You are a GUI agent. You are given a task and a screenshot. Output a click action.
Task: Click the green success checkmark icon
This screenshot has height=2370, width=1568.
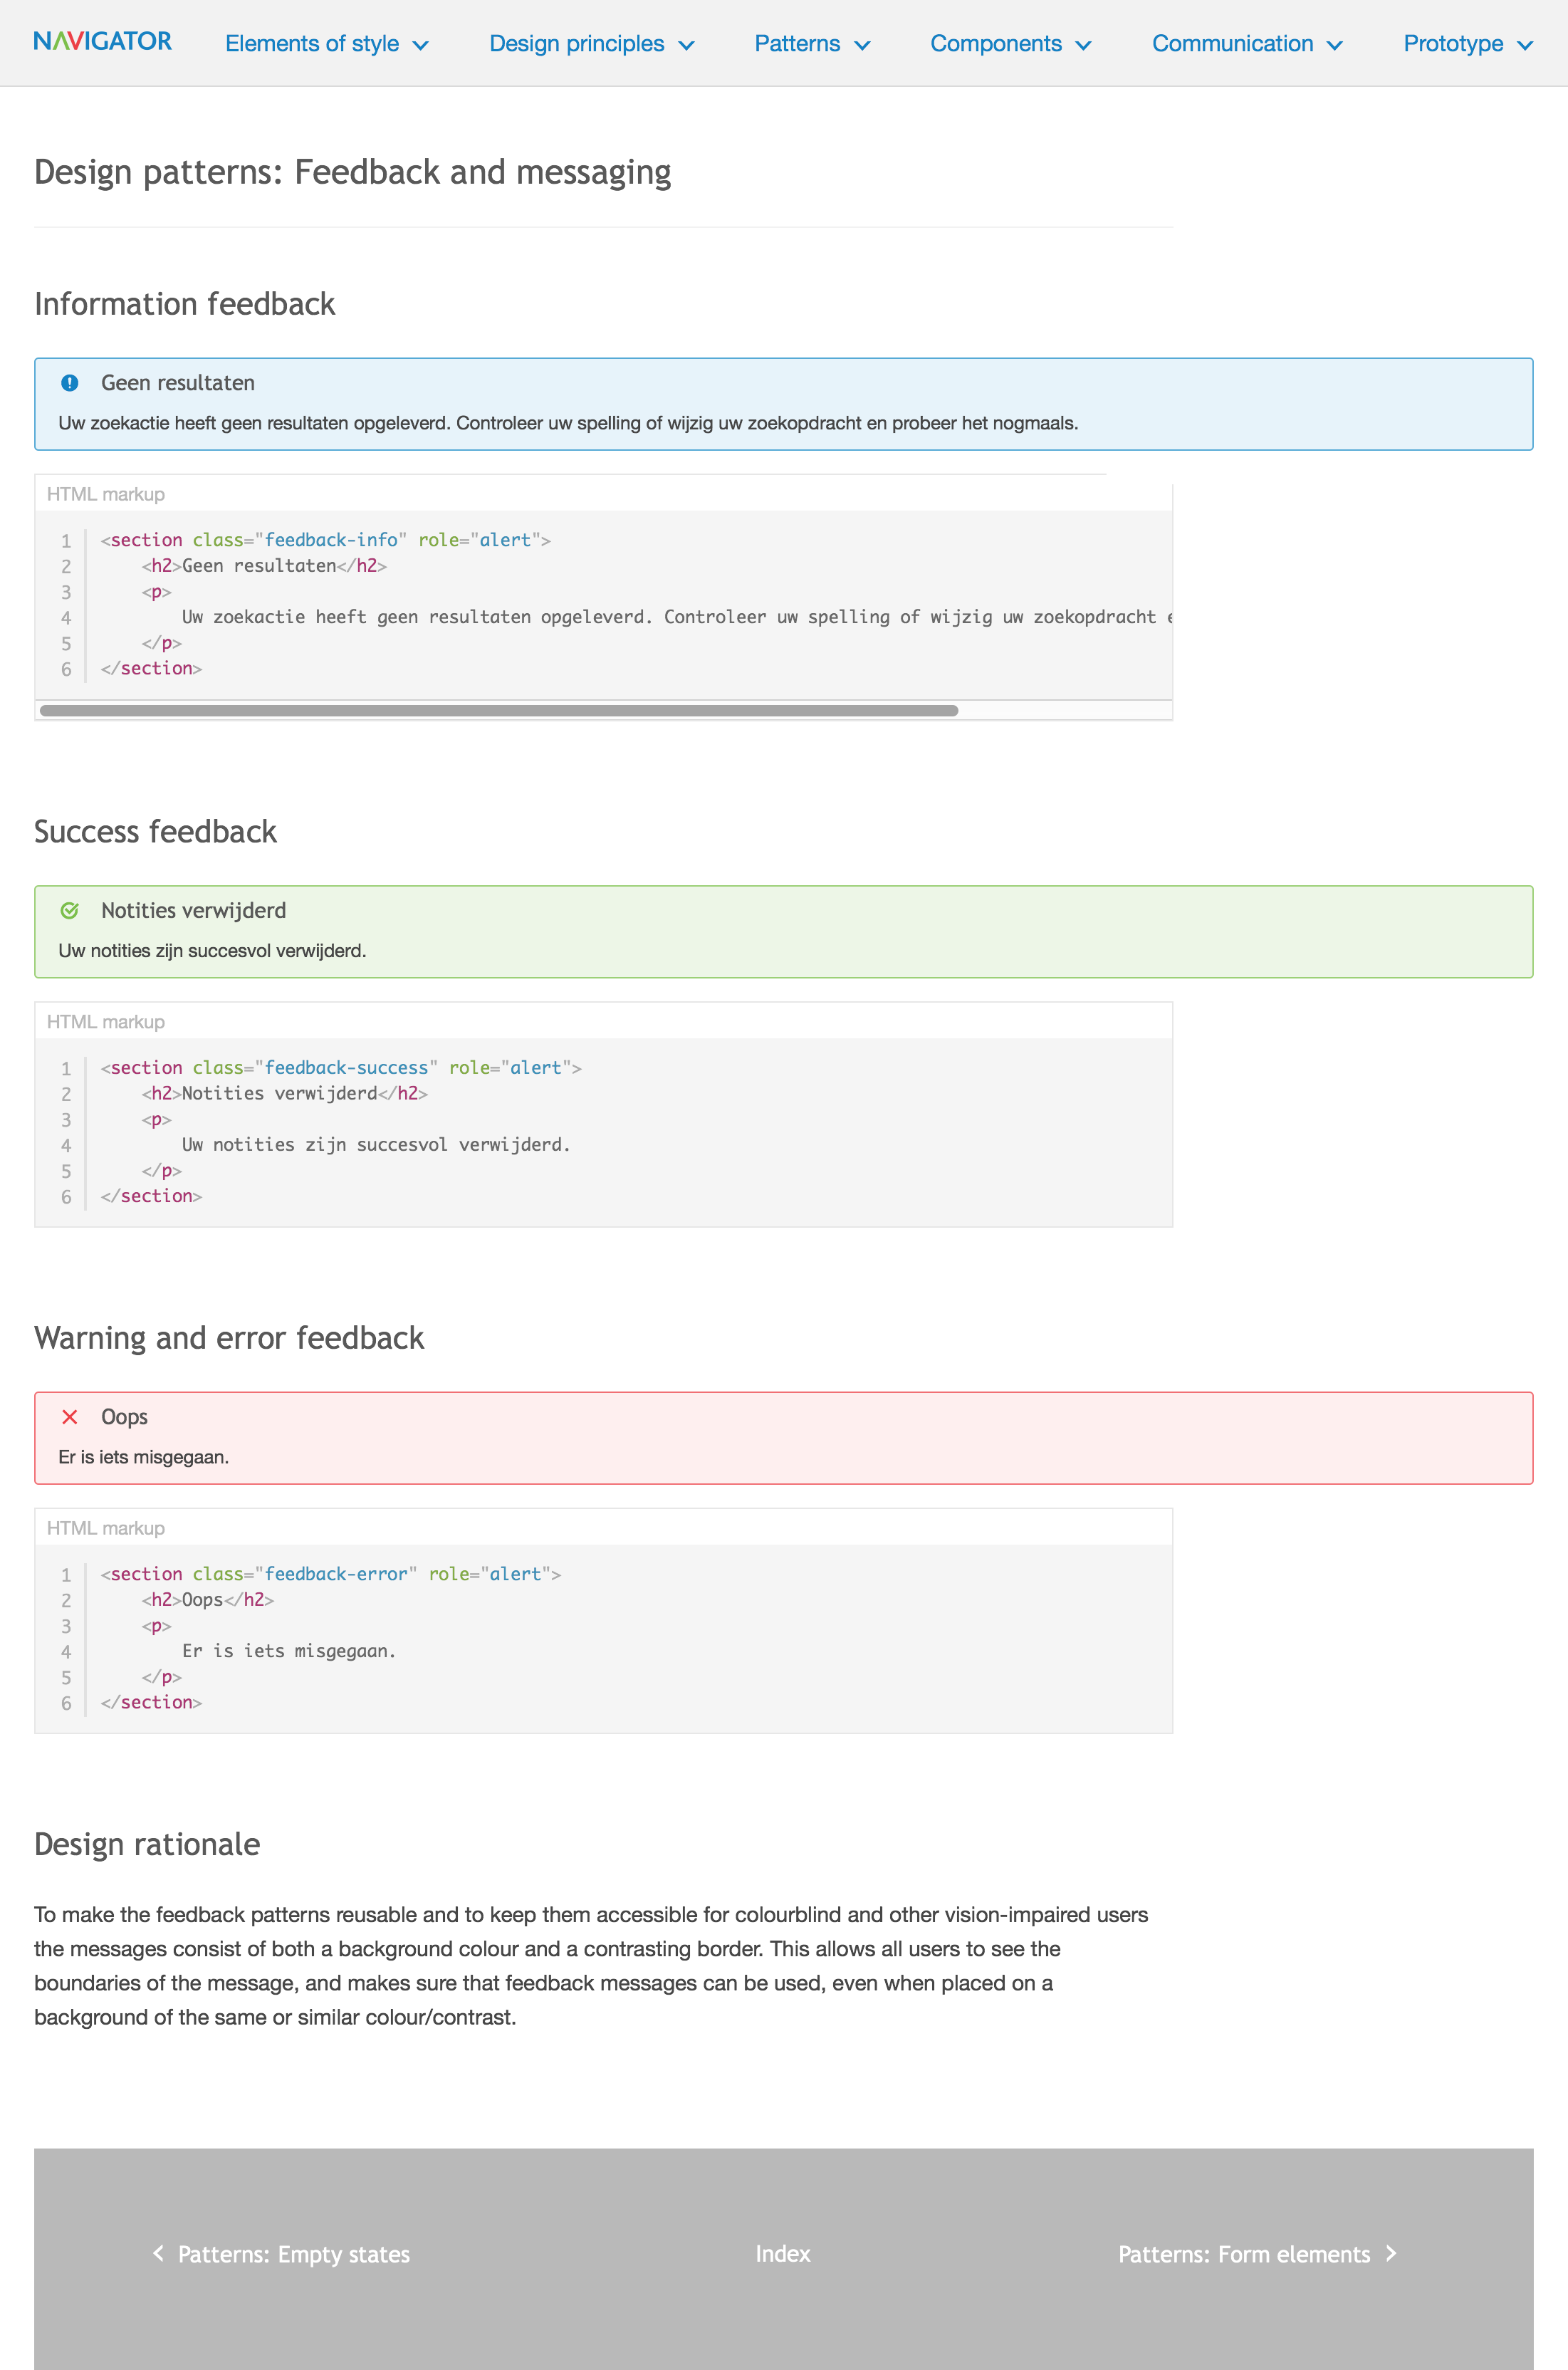pyautogui.click(x=70, y=910)
